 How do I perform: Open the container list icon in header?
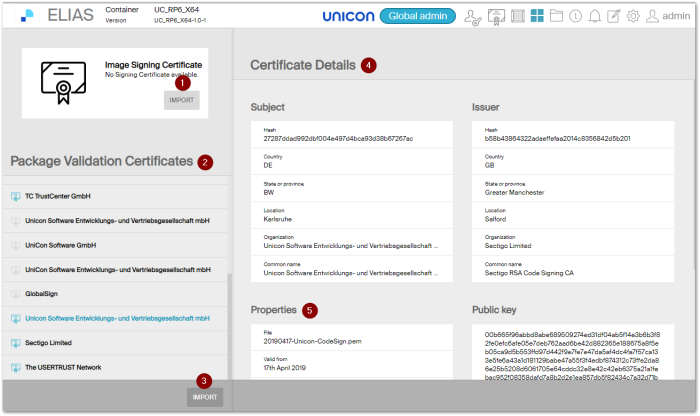point(518,16)
